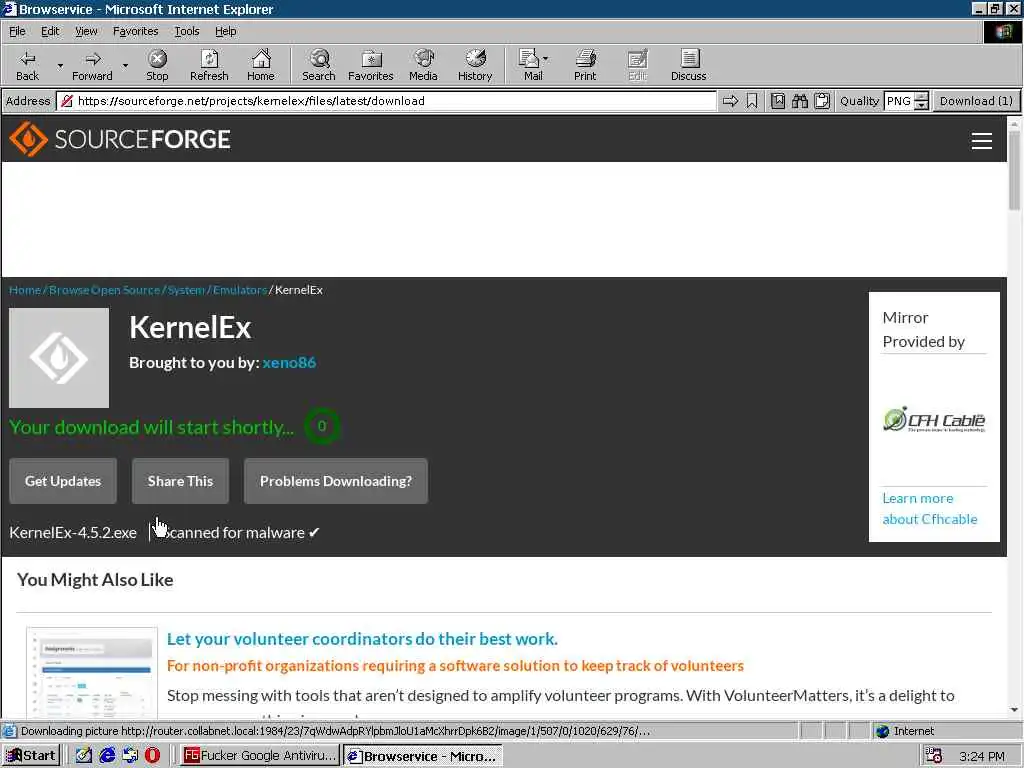The width and height of the screenshot is (1024, 768).
Task: Click the binoculars find icon
Action: pyautogui.click(x=800, y=101)
